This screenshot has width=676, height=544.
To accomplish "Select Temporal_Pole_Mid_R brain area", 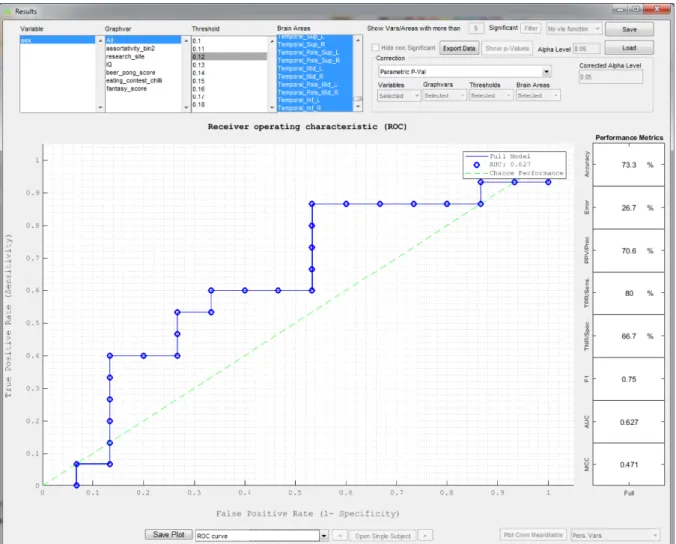I will click(315, 92).
